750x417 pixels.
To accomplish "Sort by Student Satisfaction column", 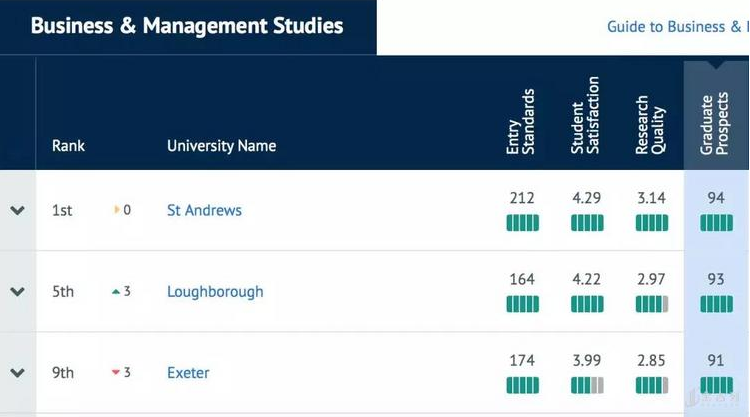I will coord(586,116).
